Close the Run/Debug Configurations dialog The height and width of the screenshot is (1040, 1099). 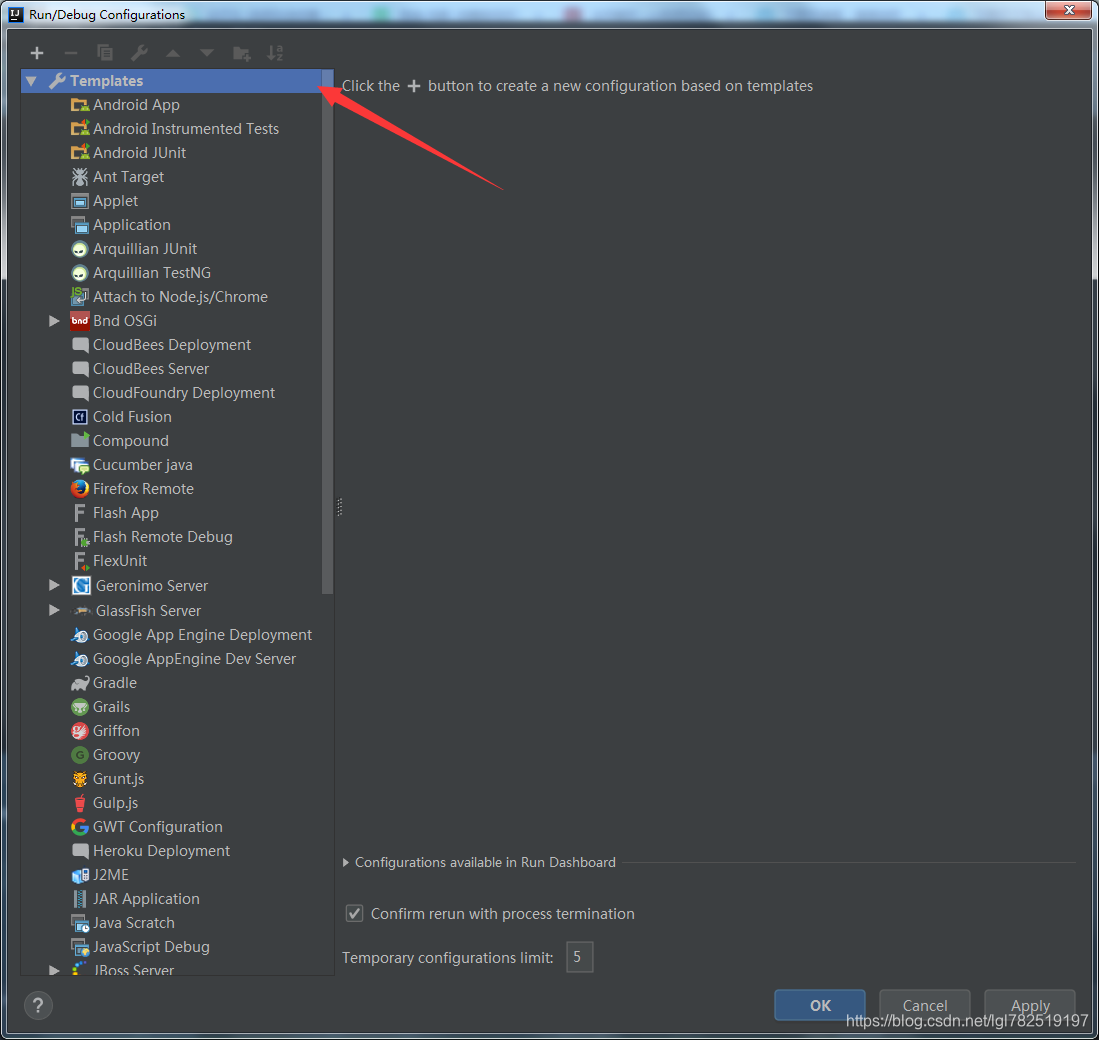pyautogui.click(x=1069, y=10)
